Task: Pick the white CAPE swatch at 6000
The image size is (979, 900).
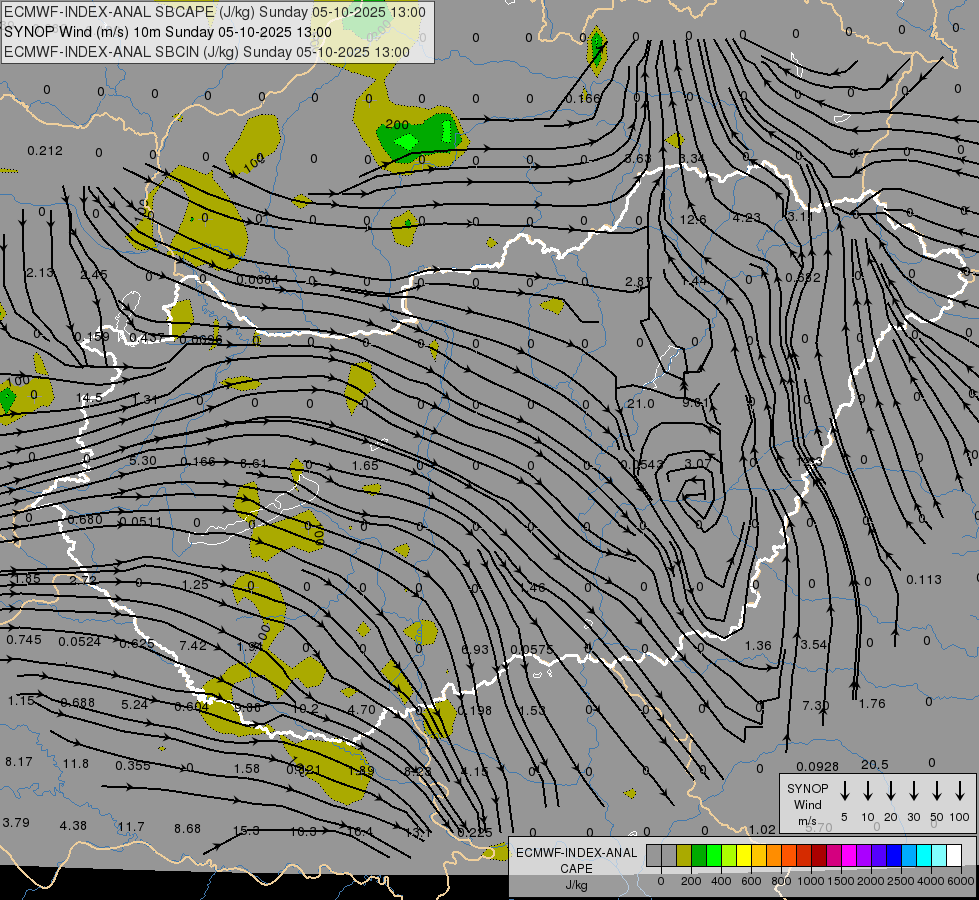Action: tap(954, 856)
